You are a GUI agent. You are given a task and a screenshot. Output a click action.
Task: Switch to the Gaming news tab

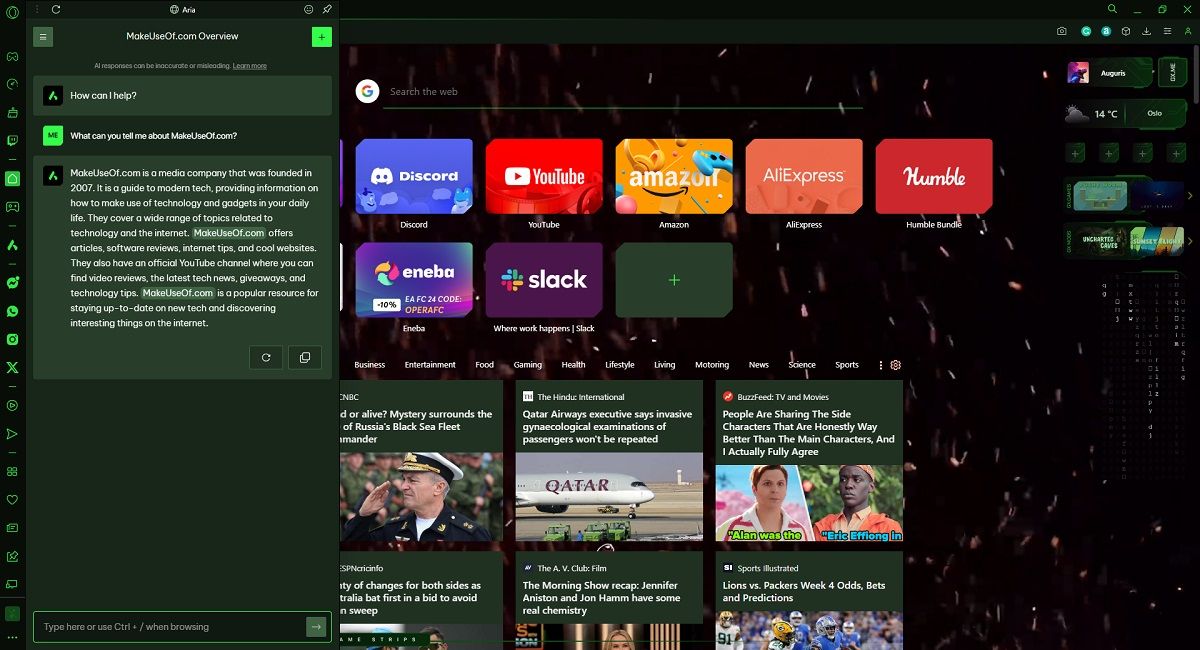[x=527, y=365]
